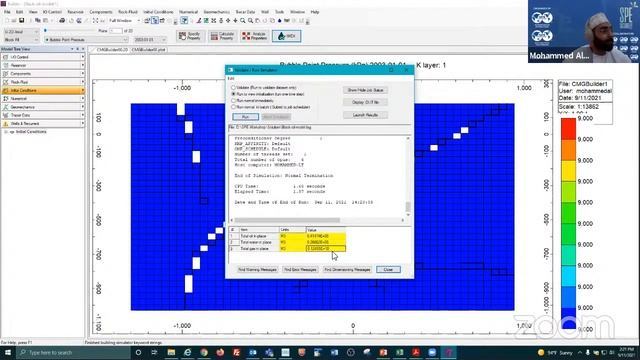Click the highlighted selection mode toolbar icon
This screenshot has height=360, width=640.
[x=184, y=20]
